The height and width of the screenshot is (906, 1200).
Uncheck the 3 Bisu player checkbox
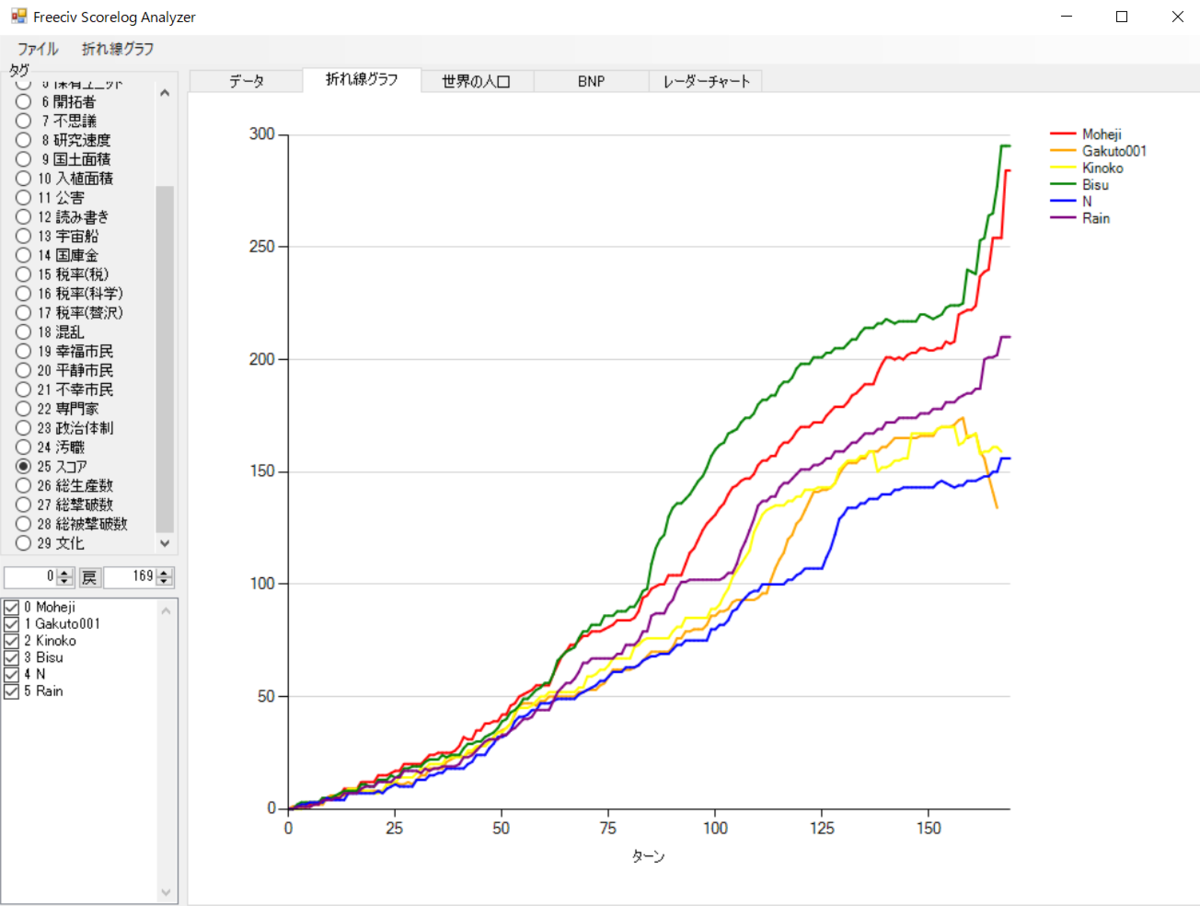12,658
